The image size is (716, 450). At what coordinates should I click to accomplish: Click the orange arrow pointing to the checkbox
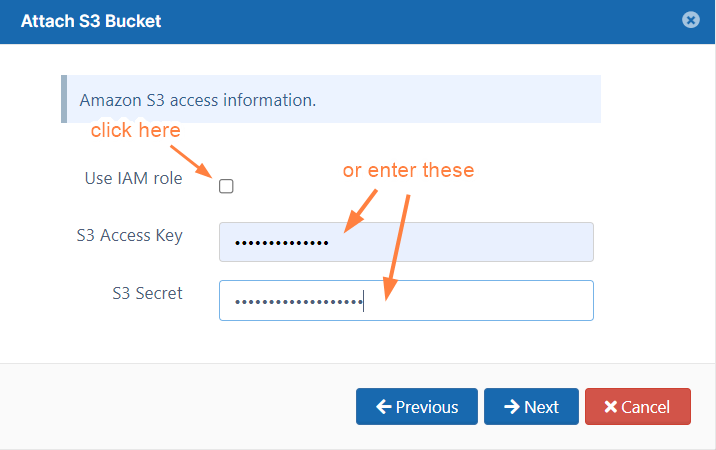pos(190,160)
